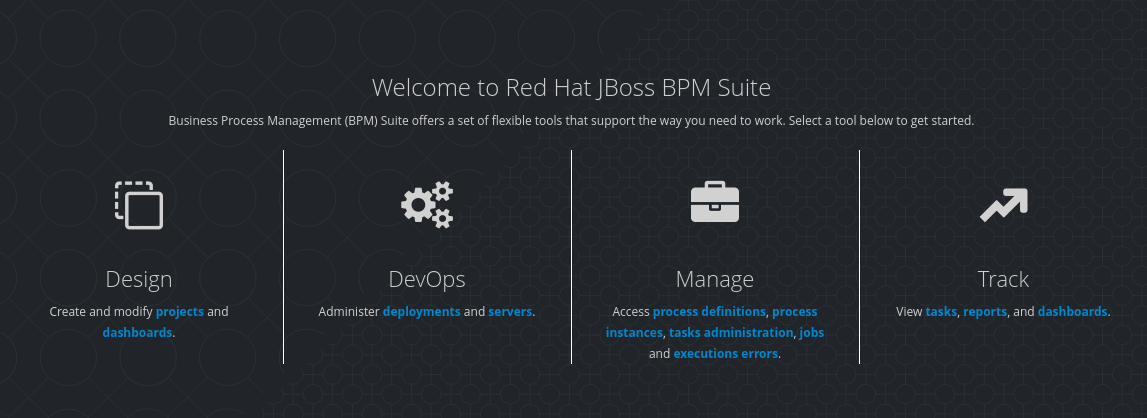Click the DevOps heading
Screen dimensions: 1147x418
click(427, 279)
